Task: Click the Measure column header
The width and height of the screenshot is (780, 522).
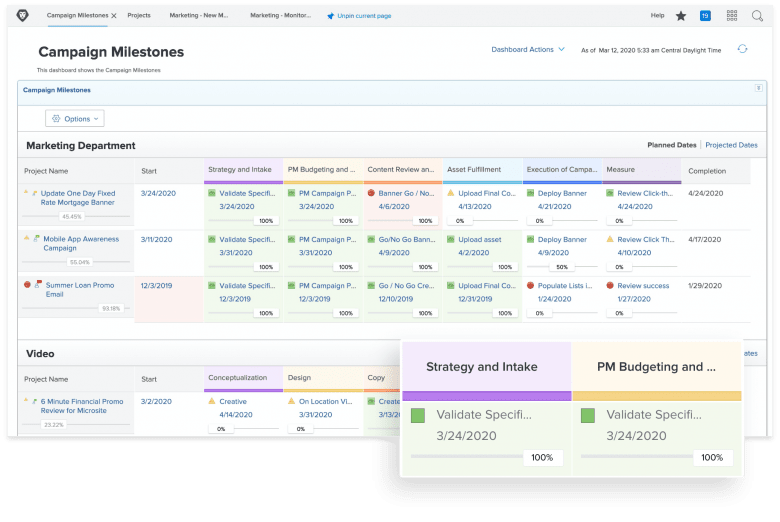Action: (642, 171)
